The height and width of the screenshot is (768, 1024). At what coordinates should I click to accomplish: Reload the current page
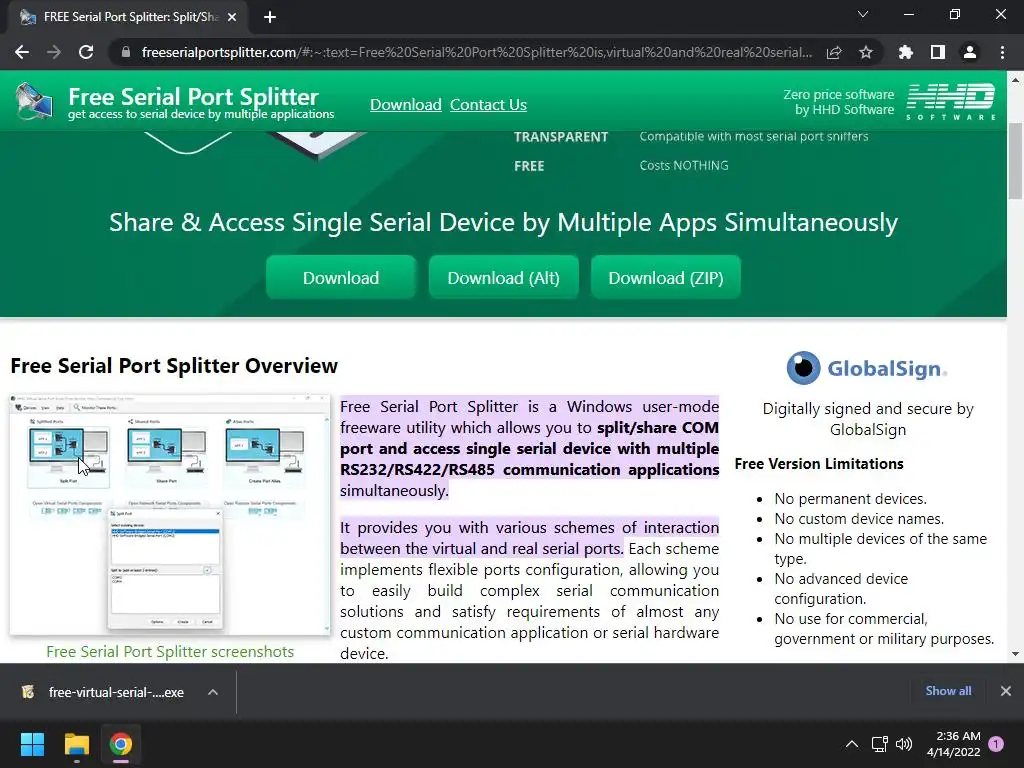tap(86, 52)
